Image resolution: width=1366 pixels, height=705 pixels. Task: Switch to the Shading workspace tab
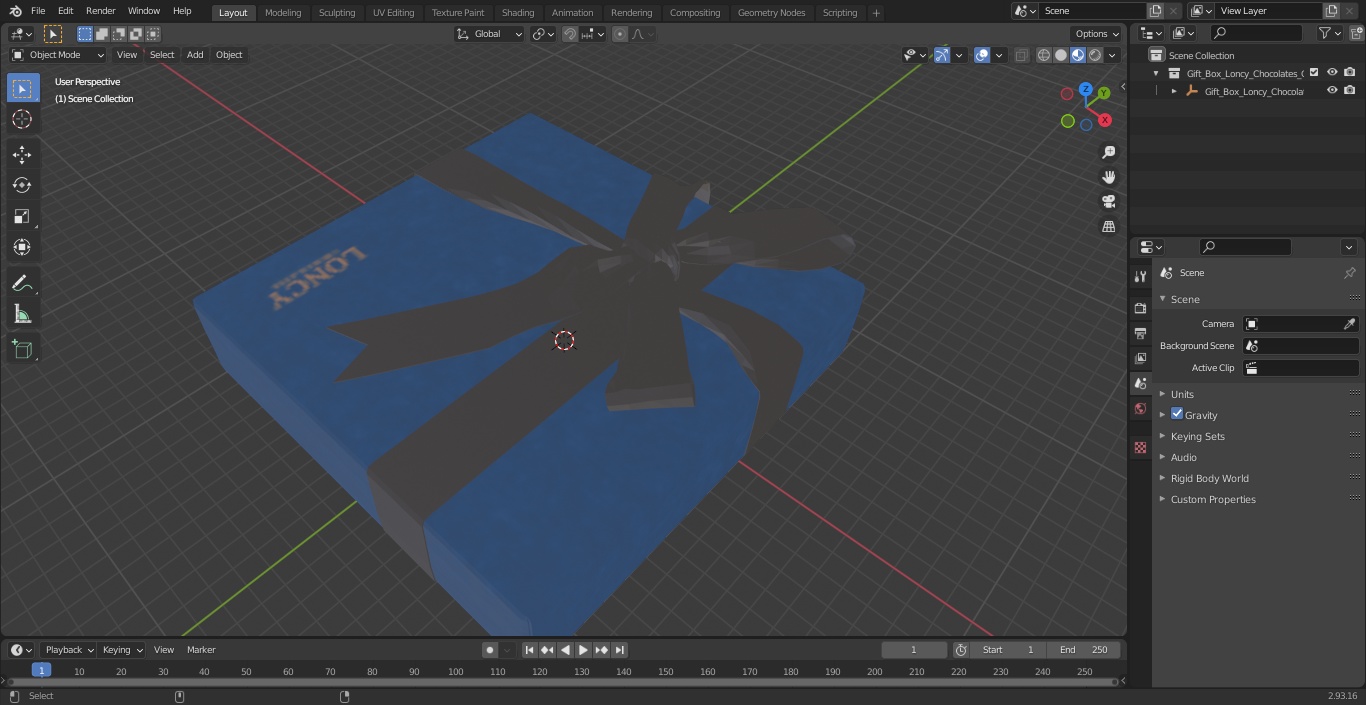click(x=518, y=13)
